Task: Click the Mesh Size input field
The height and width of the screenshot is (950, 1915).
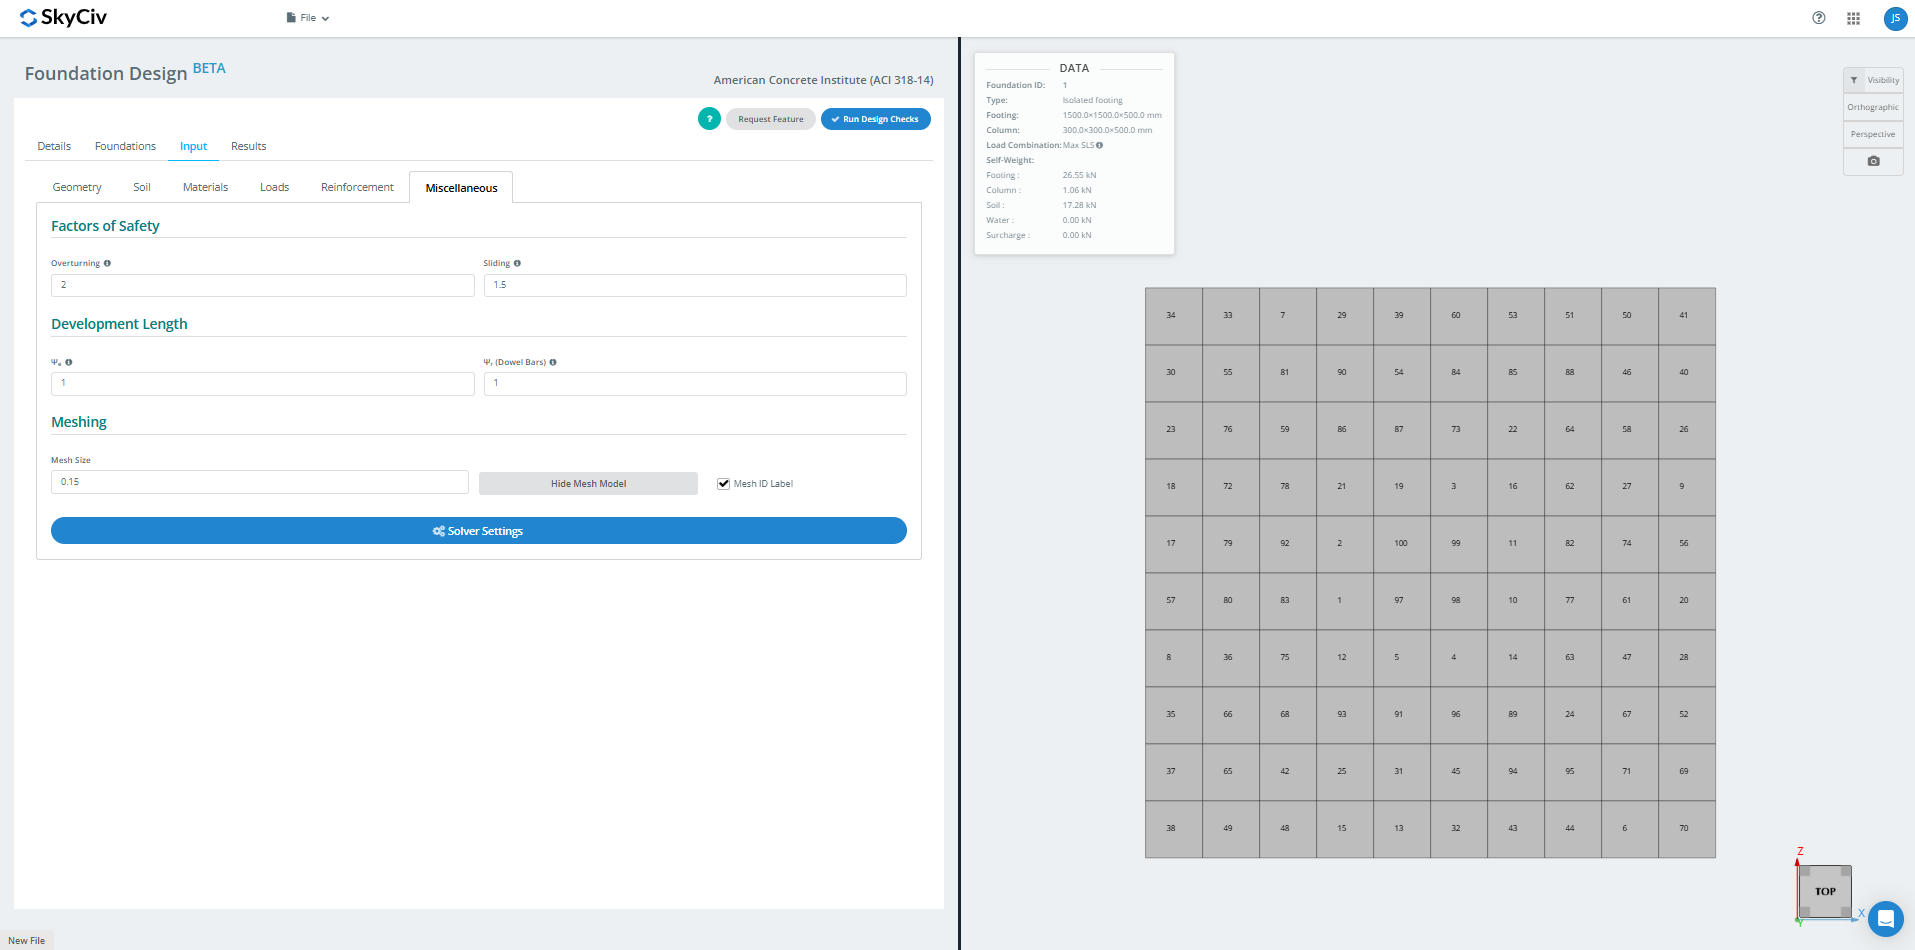Action: (259, 482)
